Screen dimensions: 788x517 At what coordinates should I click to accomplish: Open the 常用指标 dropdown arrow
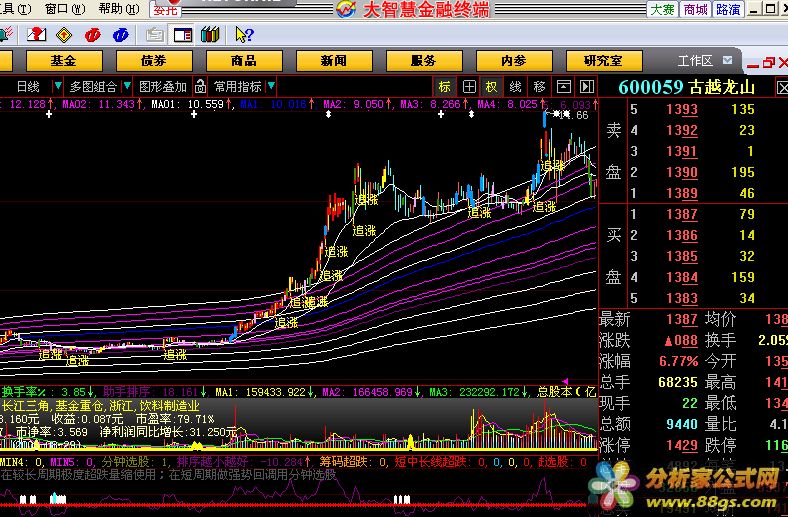[271, 86]
